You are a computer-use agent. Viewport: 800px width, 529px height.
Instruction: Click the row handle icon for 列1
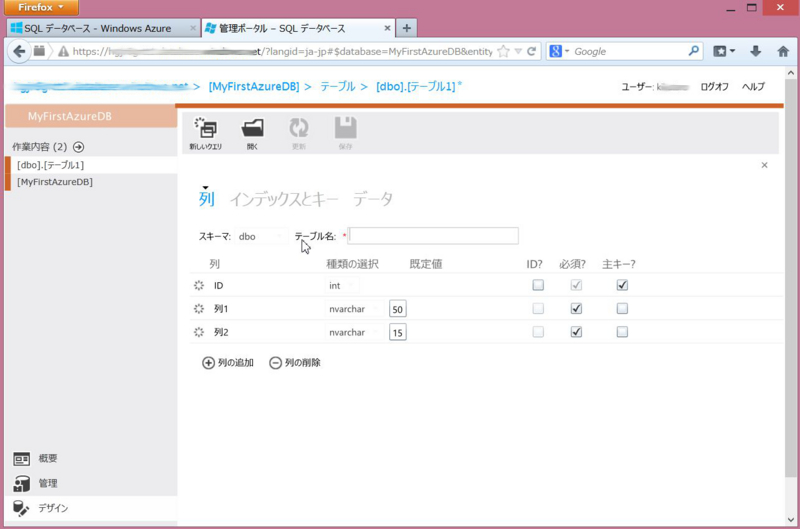199,309
